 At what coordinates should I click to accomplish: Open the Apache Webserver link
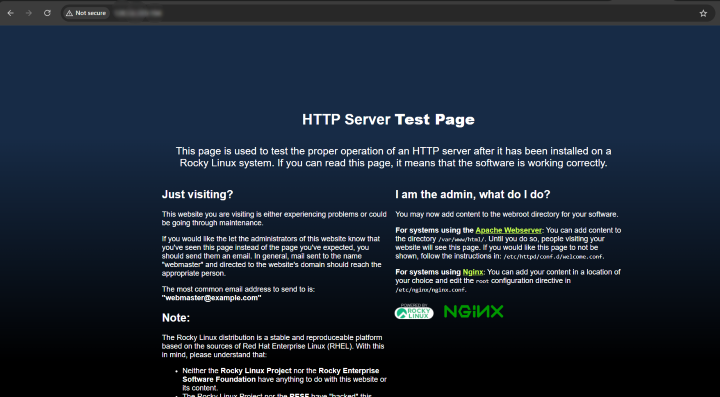pyautogui.click(x=508, y=230)
